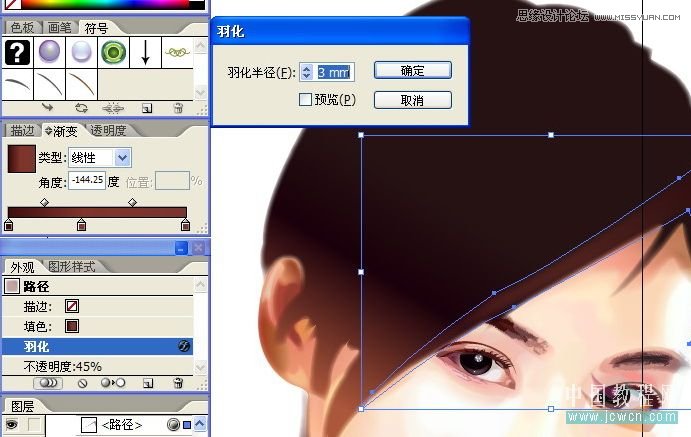Click the target circle on <路径> layer row
The image size is (691, 437).
pyautogui.click(x=174, y=425)
